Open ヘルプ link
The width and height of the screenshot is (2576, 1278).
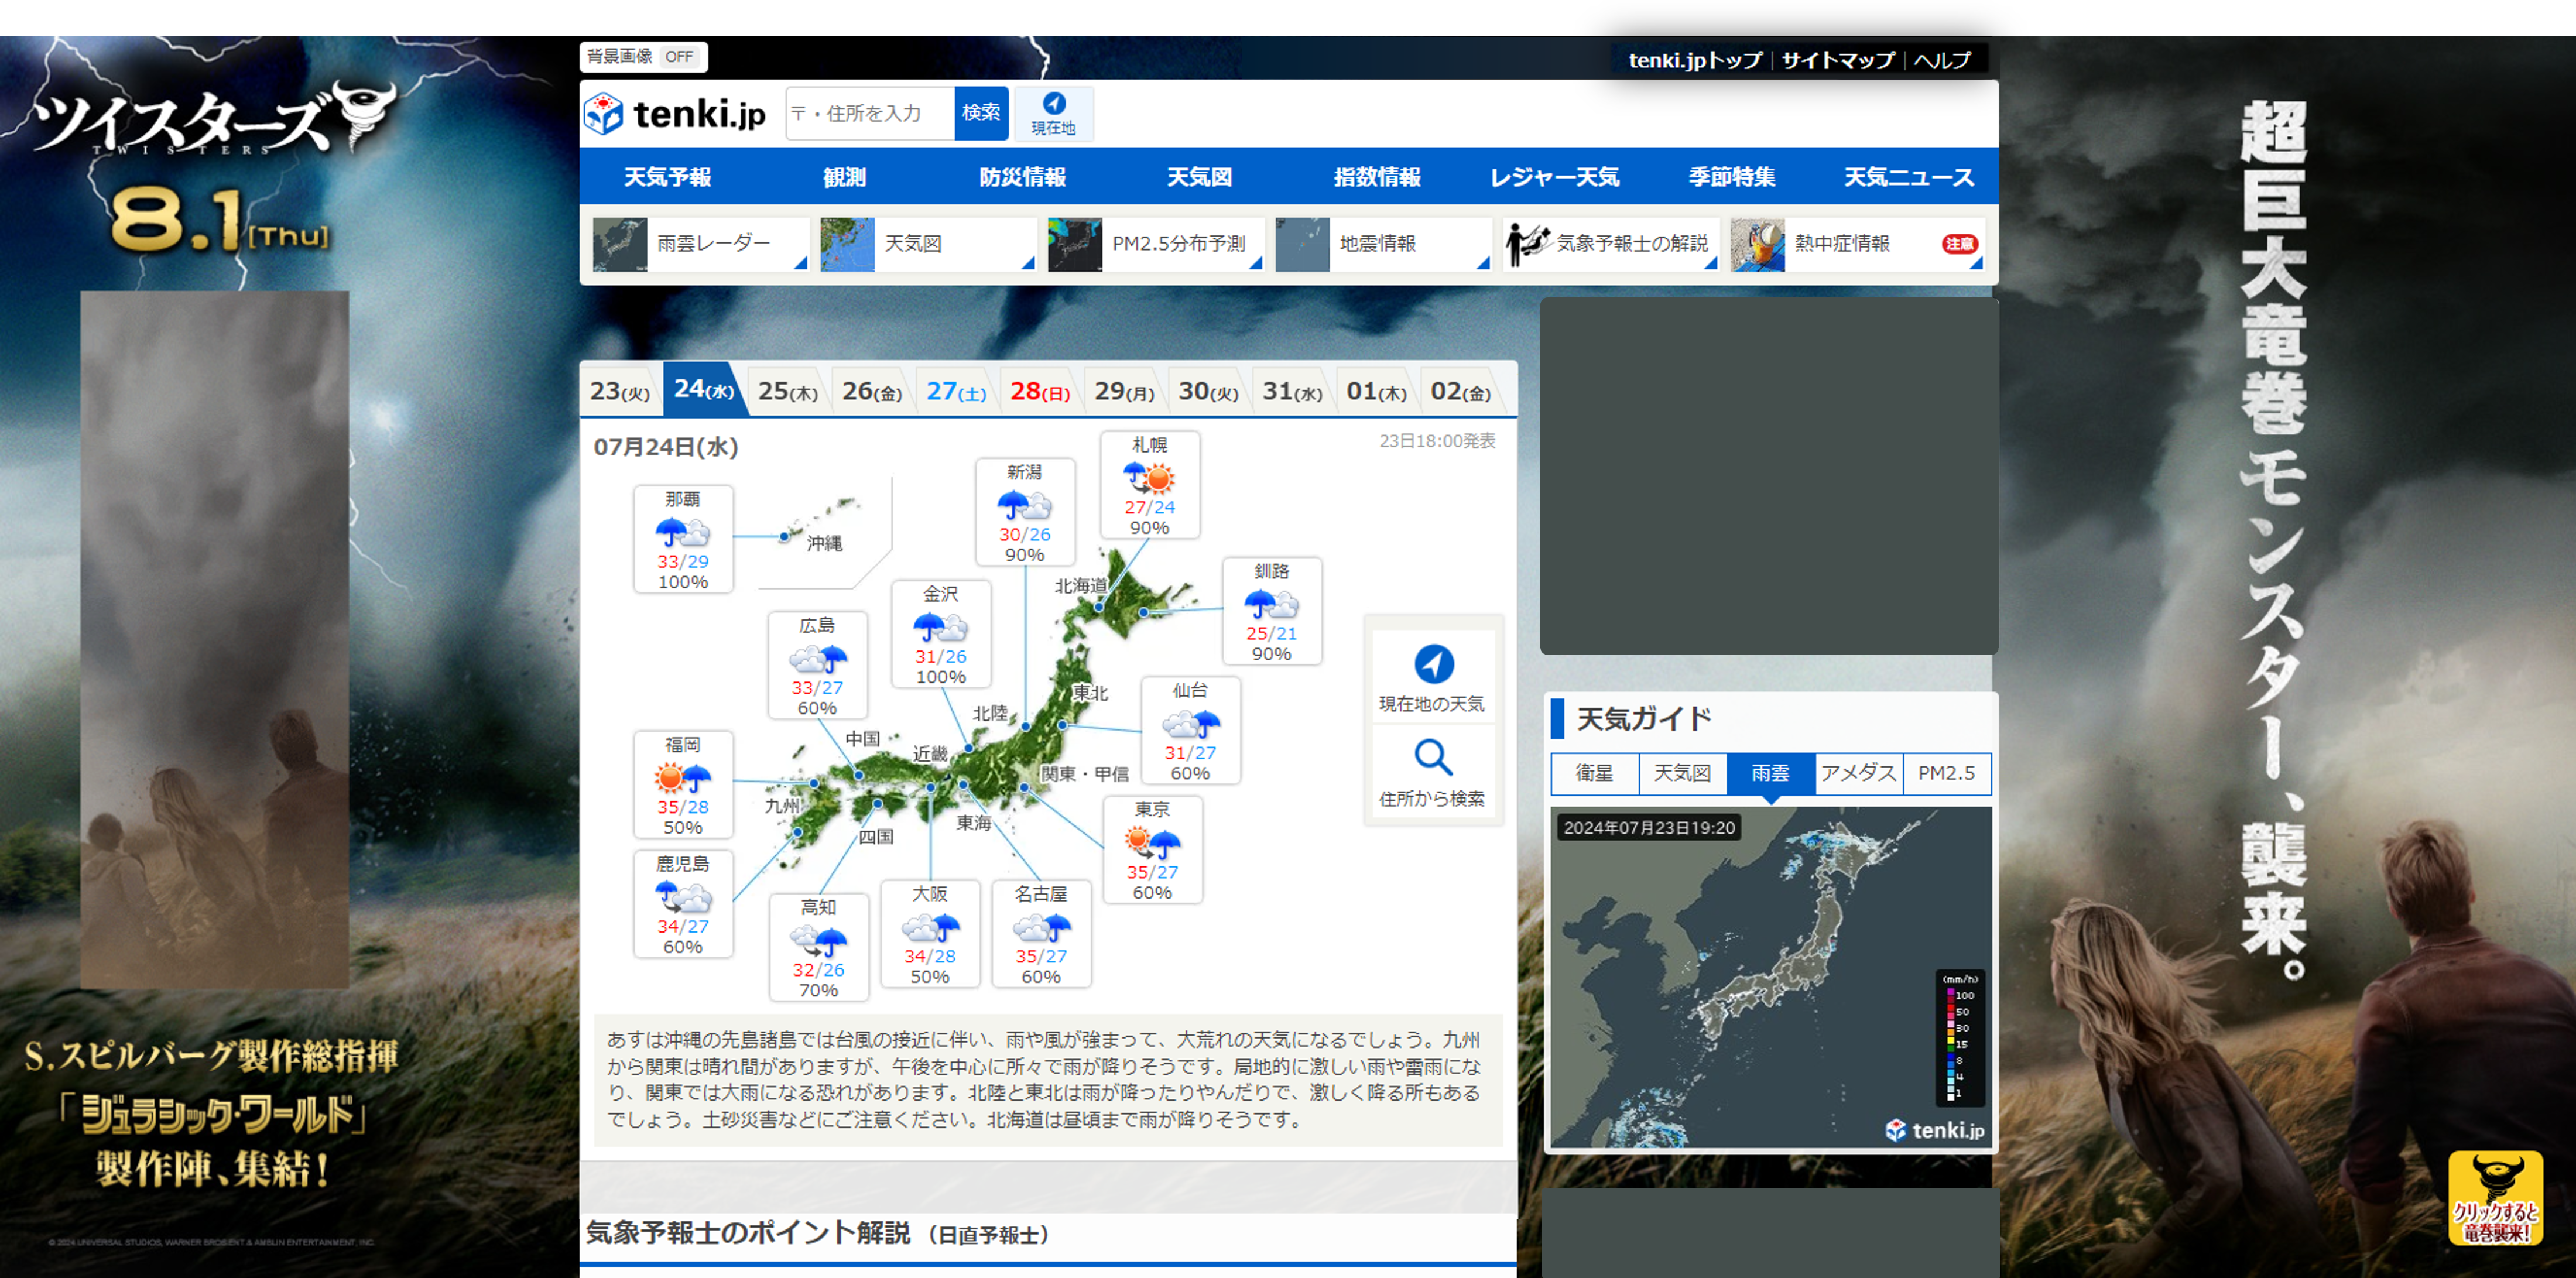(1942, 60)
